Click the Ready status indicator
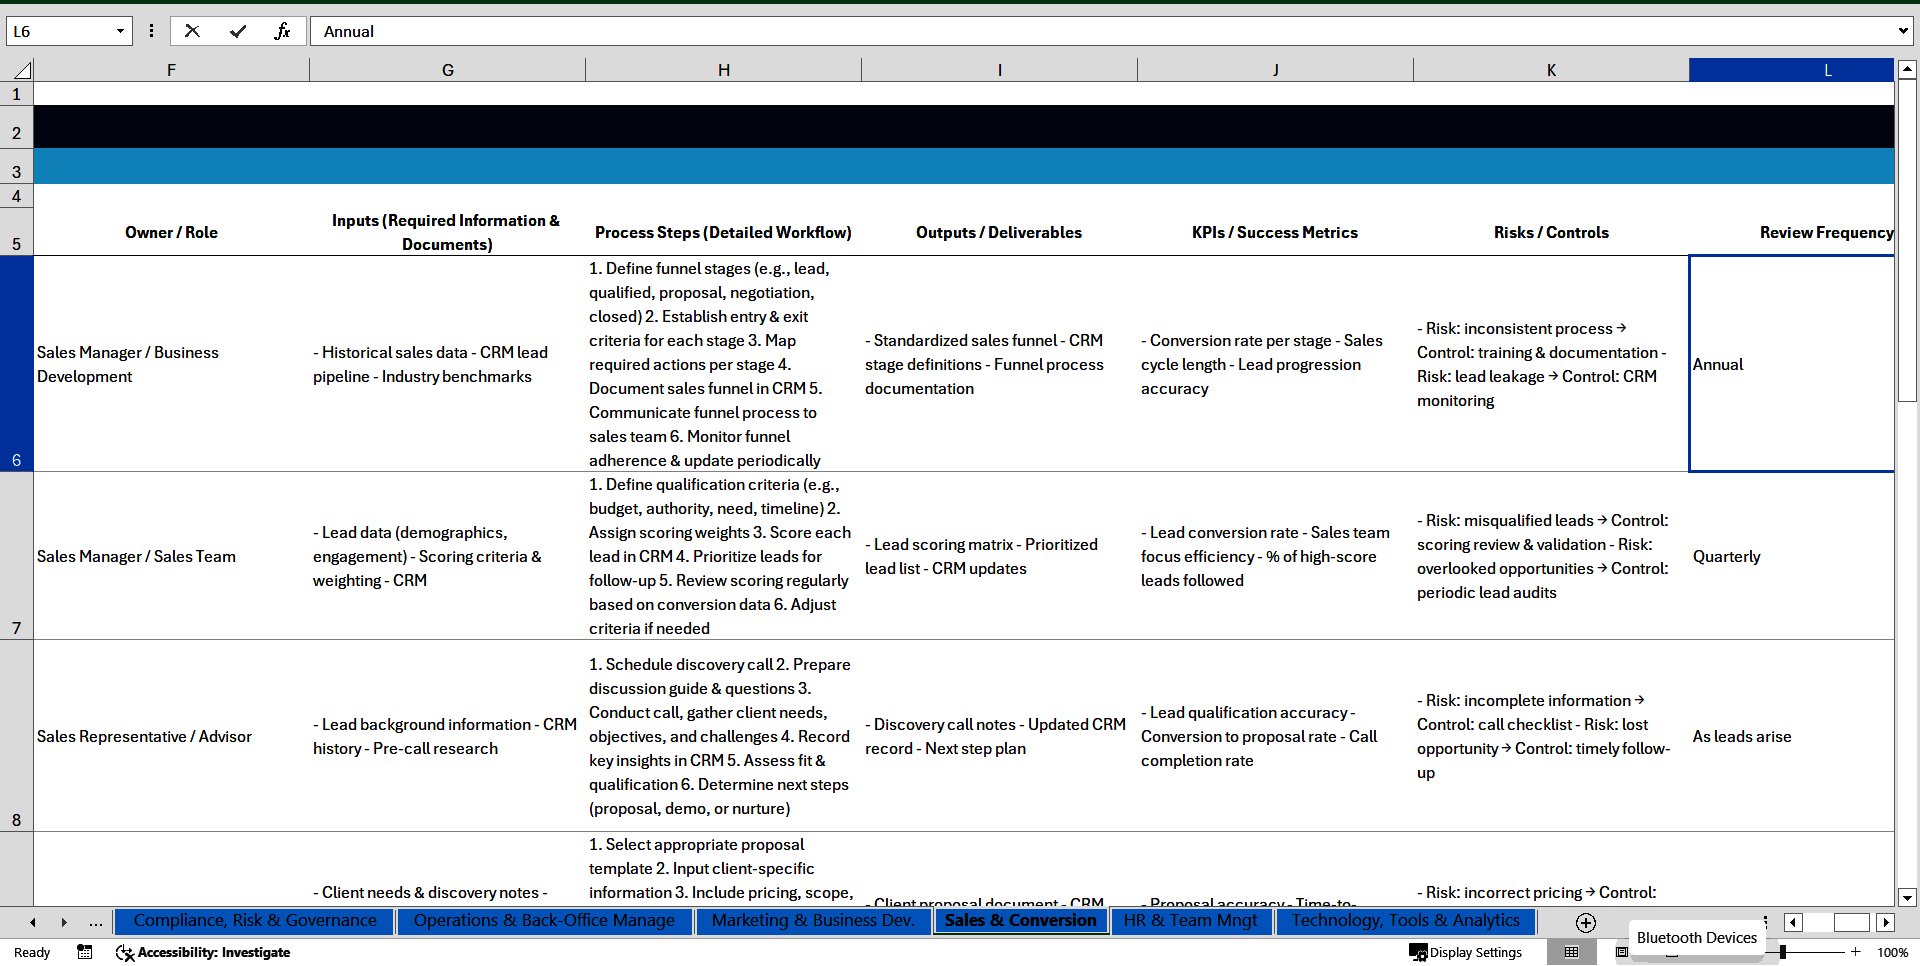This screenshot has height=966, width=1920. point(32,952)
